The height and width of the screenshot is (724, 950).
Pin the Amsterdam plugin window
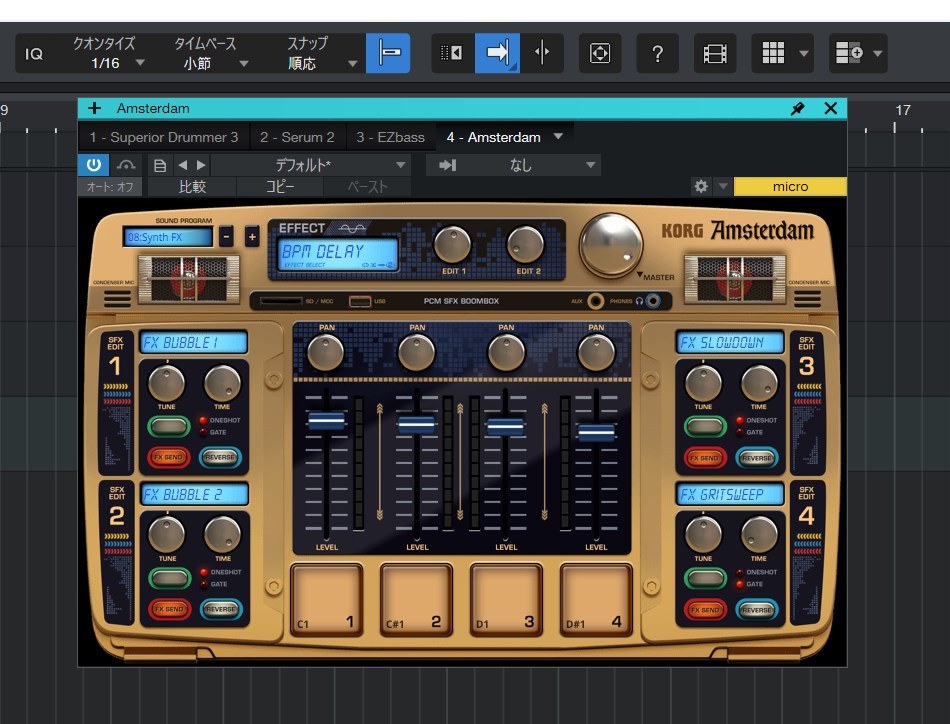[x=797, y=109]
